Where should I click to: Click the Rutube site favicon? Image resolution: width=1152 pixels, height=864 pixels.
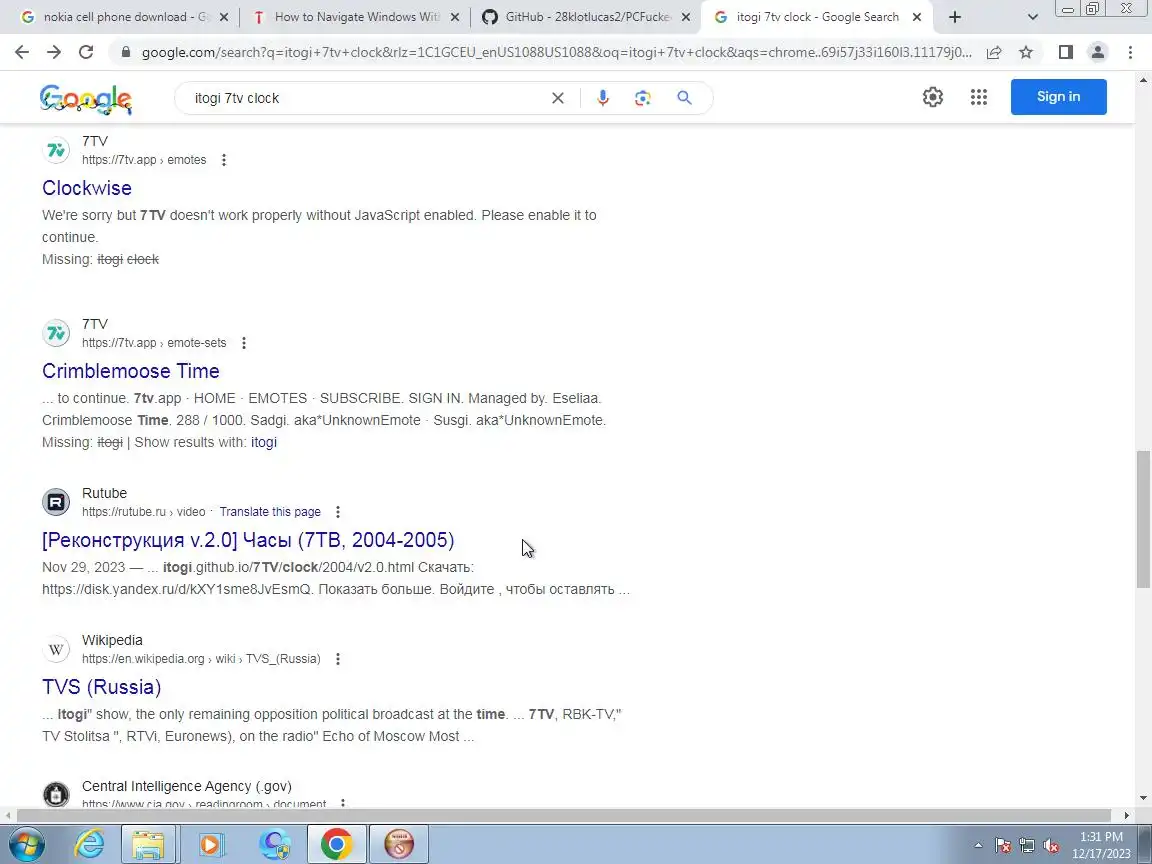point(56,503)
